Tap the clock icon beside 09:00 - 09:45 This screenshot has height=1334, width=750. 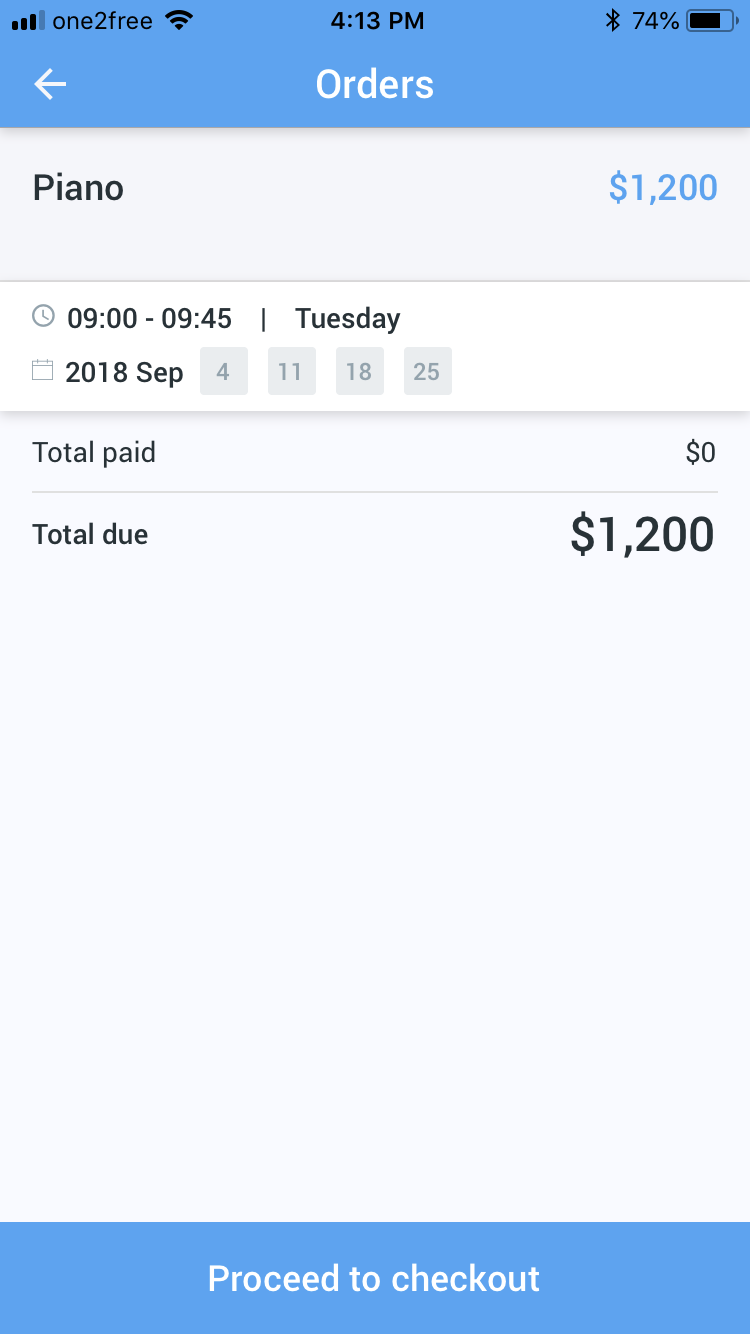tap(43, 317)
